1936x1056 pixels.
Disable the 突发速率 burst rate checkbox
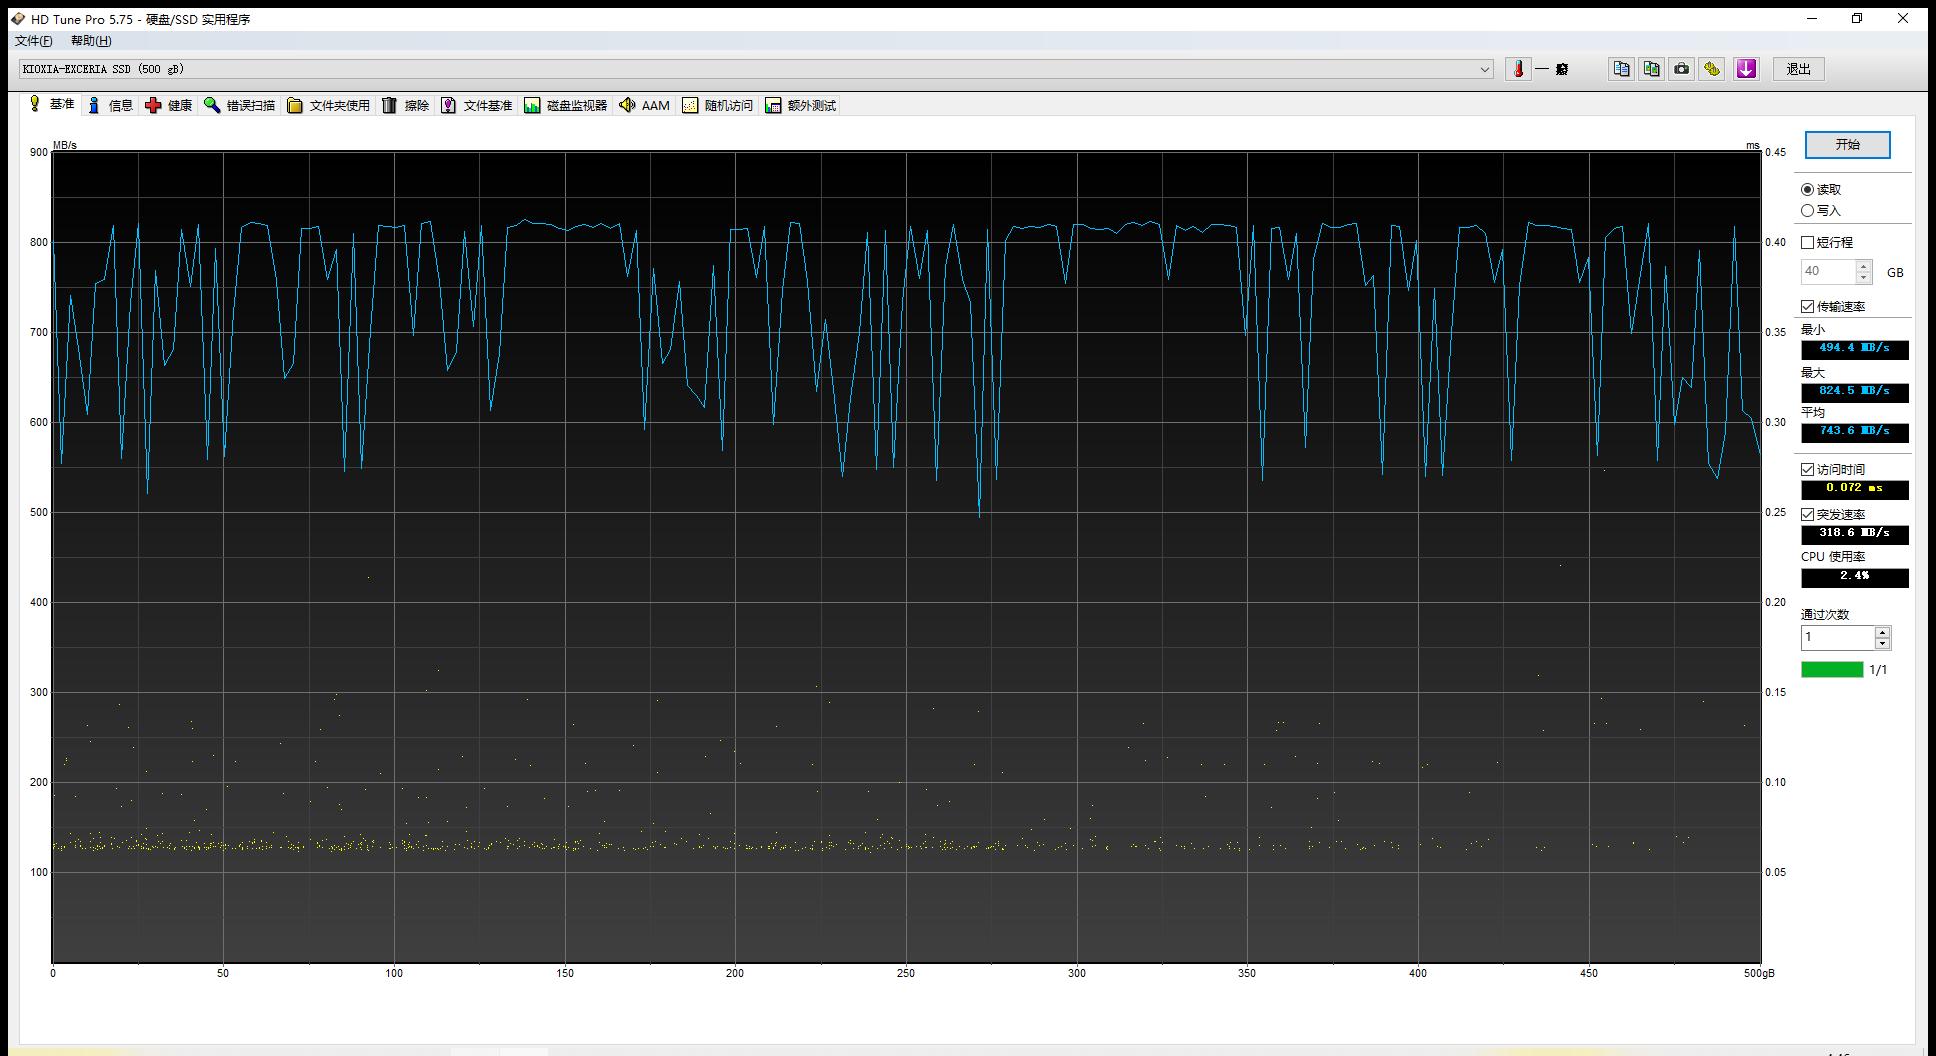1808,514
